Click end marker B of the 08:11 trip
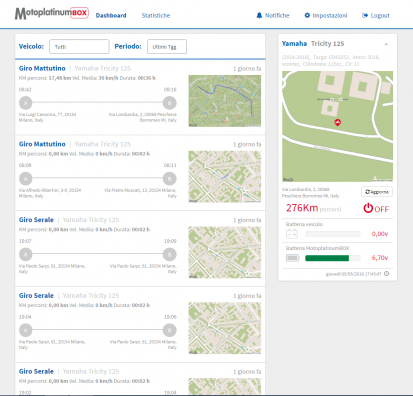Image resolution: width=413 pixels, height=396 pixels. (169, 179)
